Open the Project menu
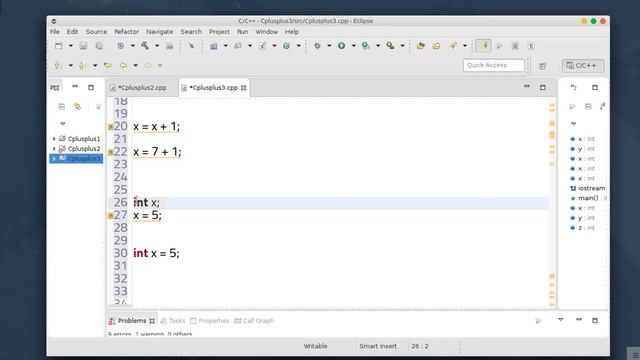Viewport: 640px width, 360px height. tap(219, 31)
